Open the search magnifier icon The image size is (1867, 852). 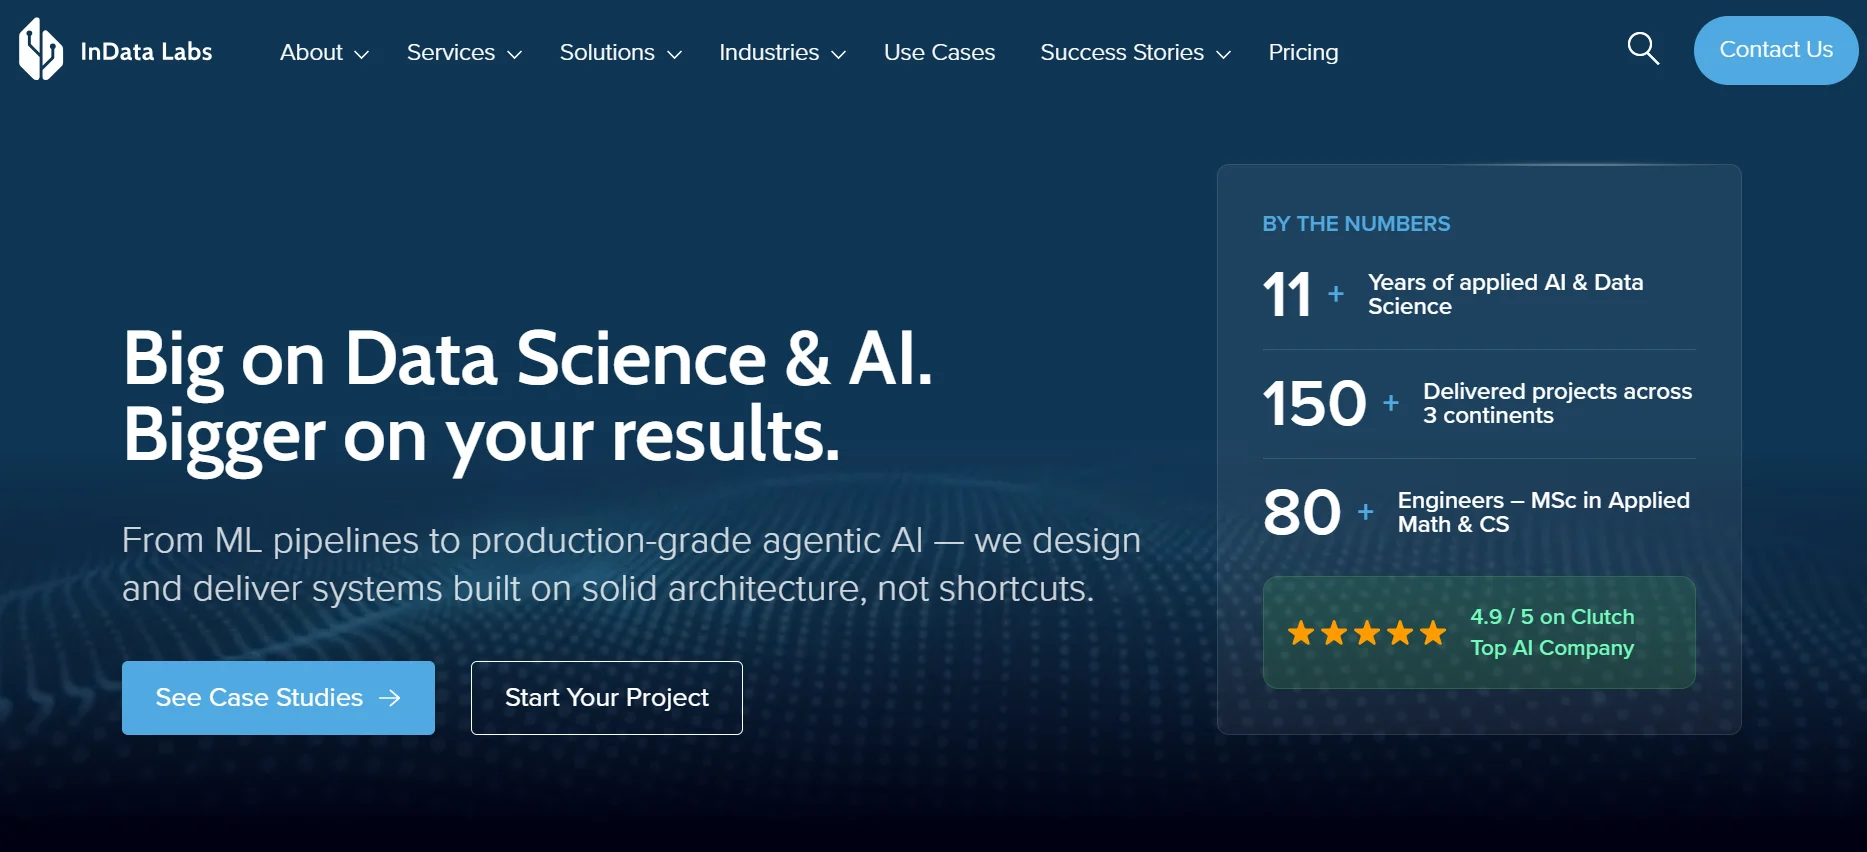coord(1643,48)
